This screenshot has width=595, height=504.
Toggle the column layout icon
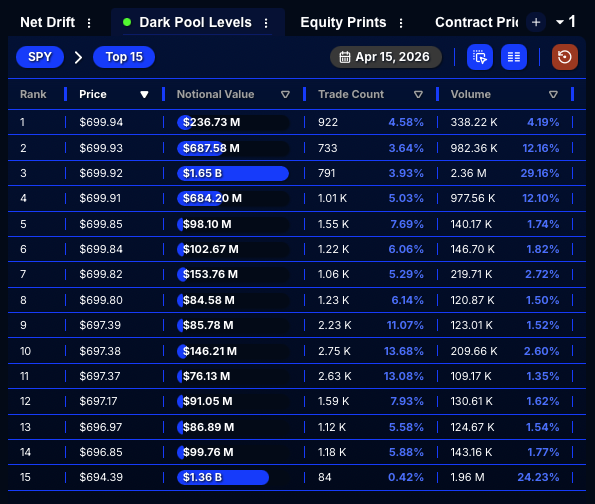click(x=514, y=57)
